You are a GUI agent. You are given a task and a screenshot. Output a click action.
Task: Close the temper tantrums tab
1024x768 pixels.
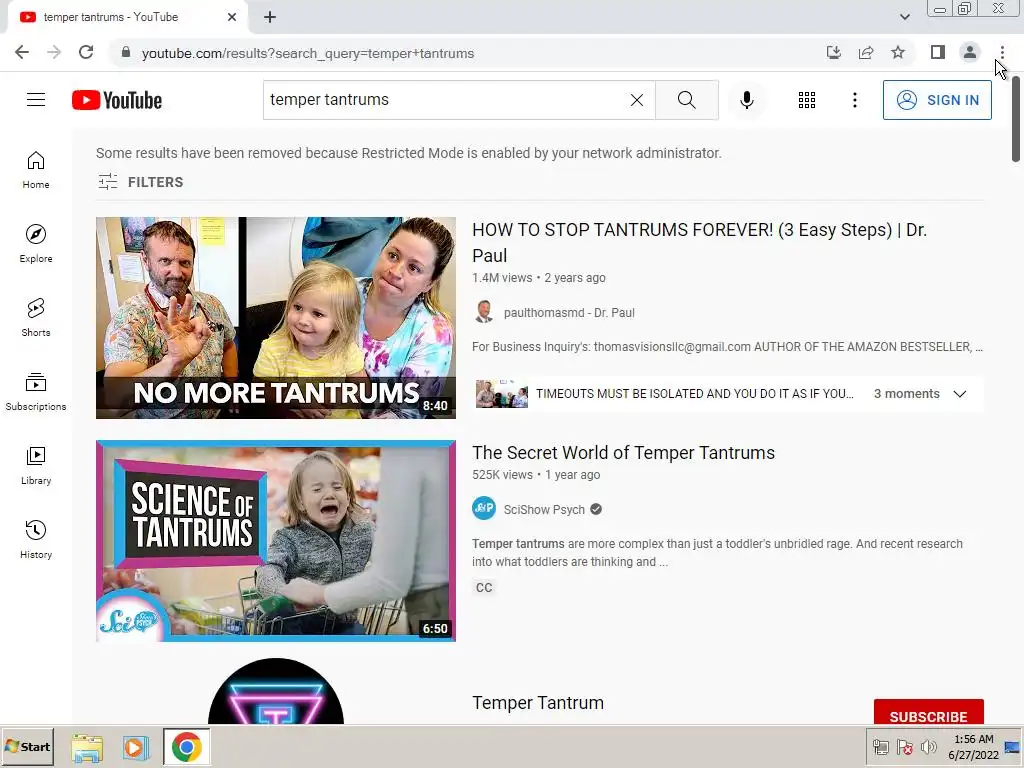tap(232, 17)
